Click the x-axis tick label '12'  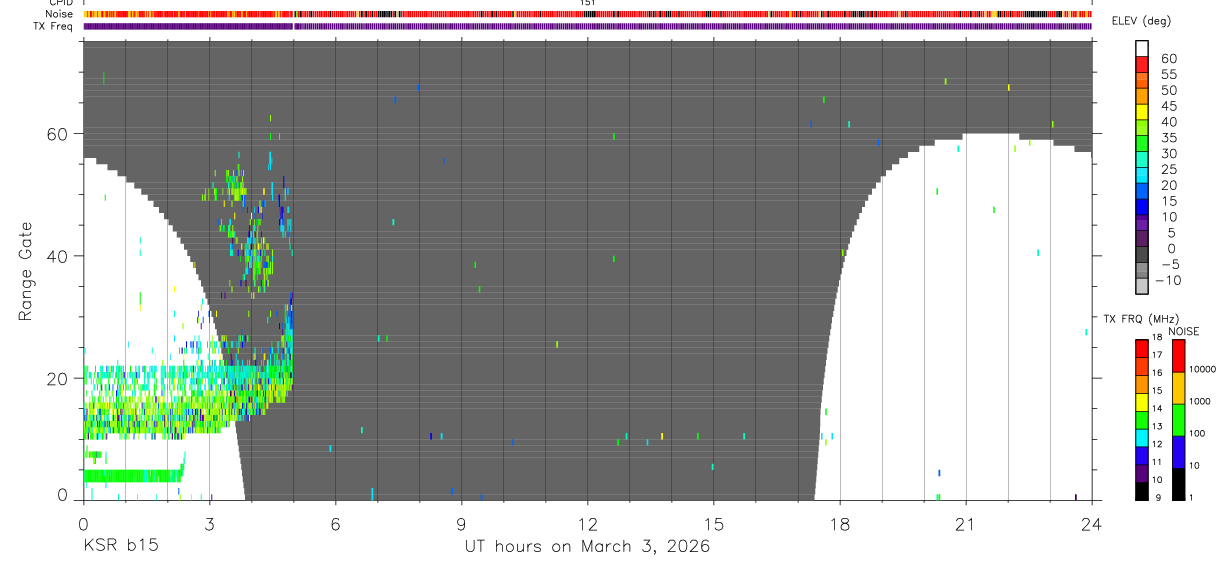point(587,523)
